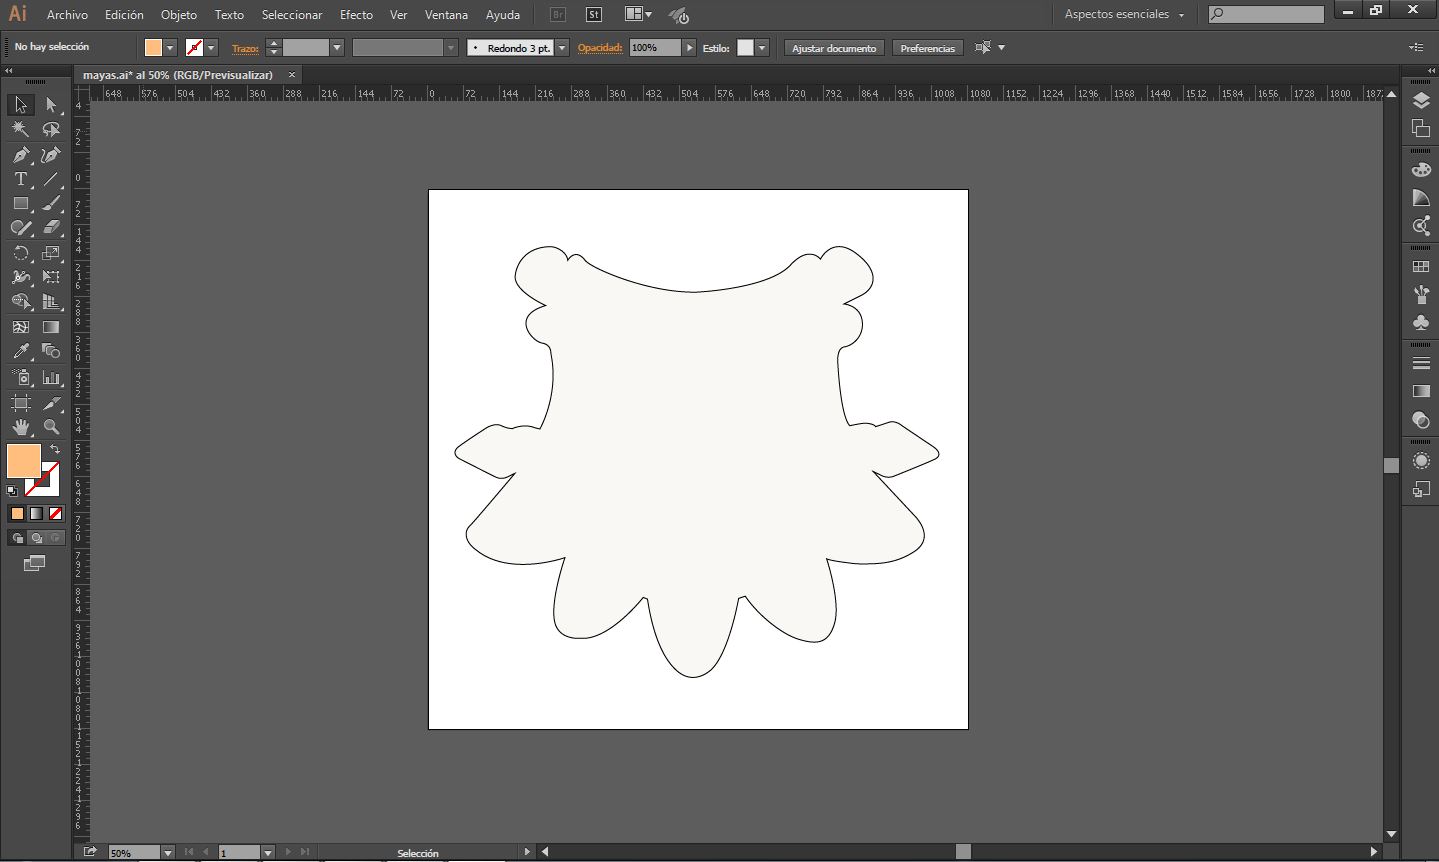1439x862 pixels.
Task: Change screen mode button
Action: (35, 564)
